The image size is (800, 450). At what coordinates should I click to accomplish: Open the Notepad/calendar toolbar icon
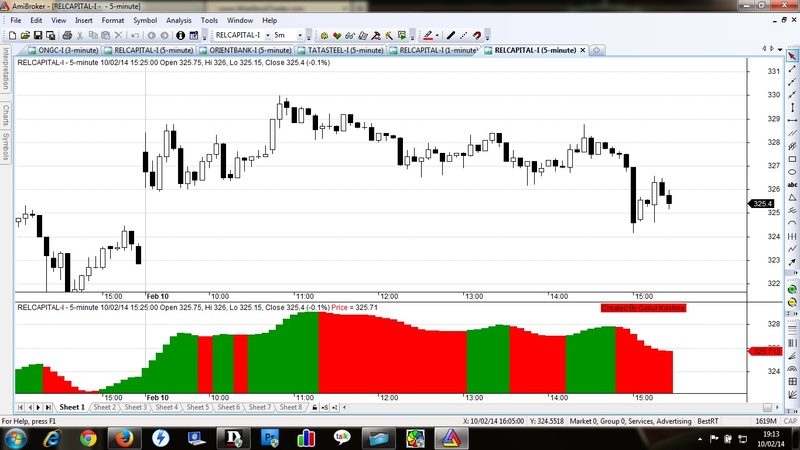(x=193, y=35)
